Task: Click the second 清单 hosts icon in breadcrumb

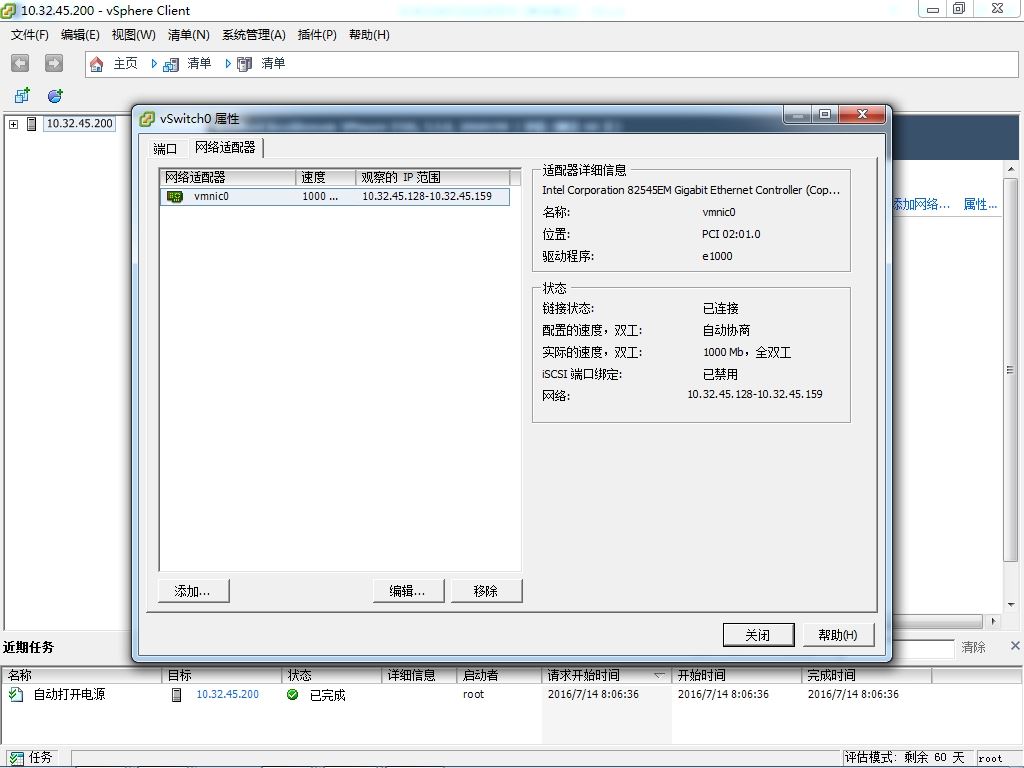Action: click(x=244, y=64)
